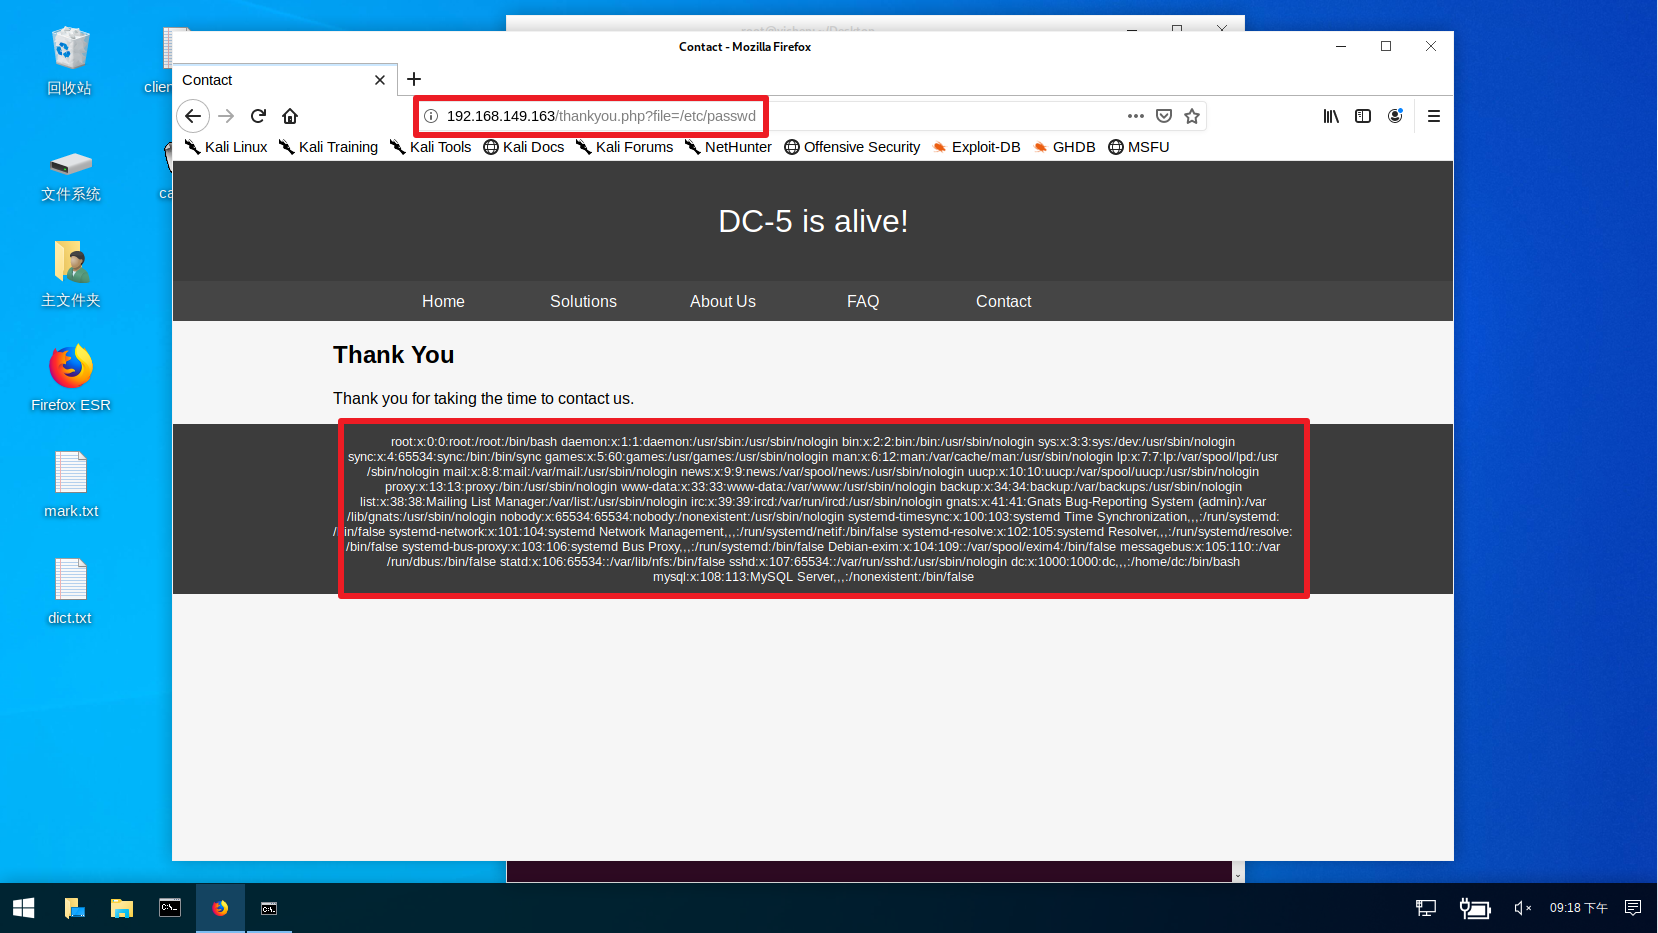Open the volume muted tray icon
Viewport: 1658px width, 933px height.
point(1523,908)
